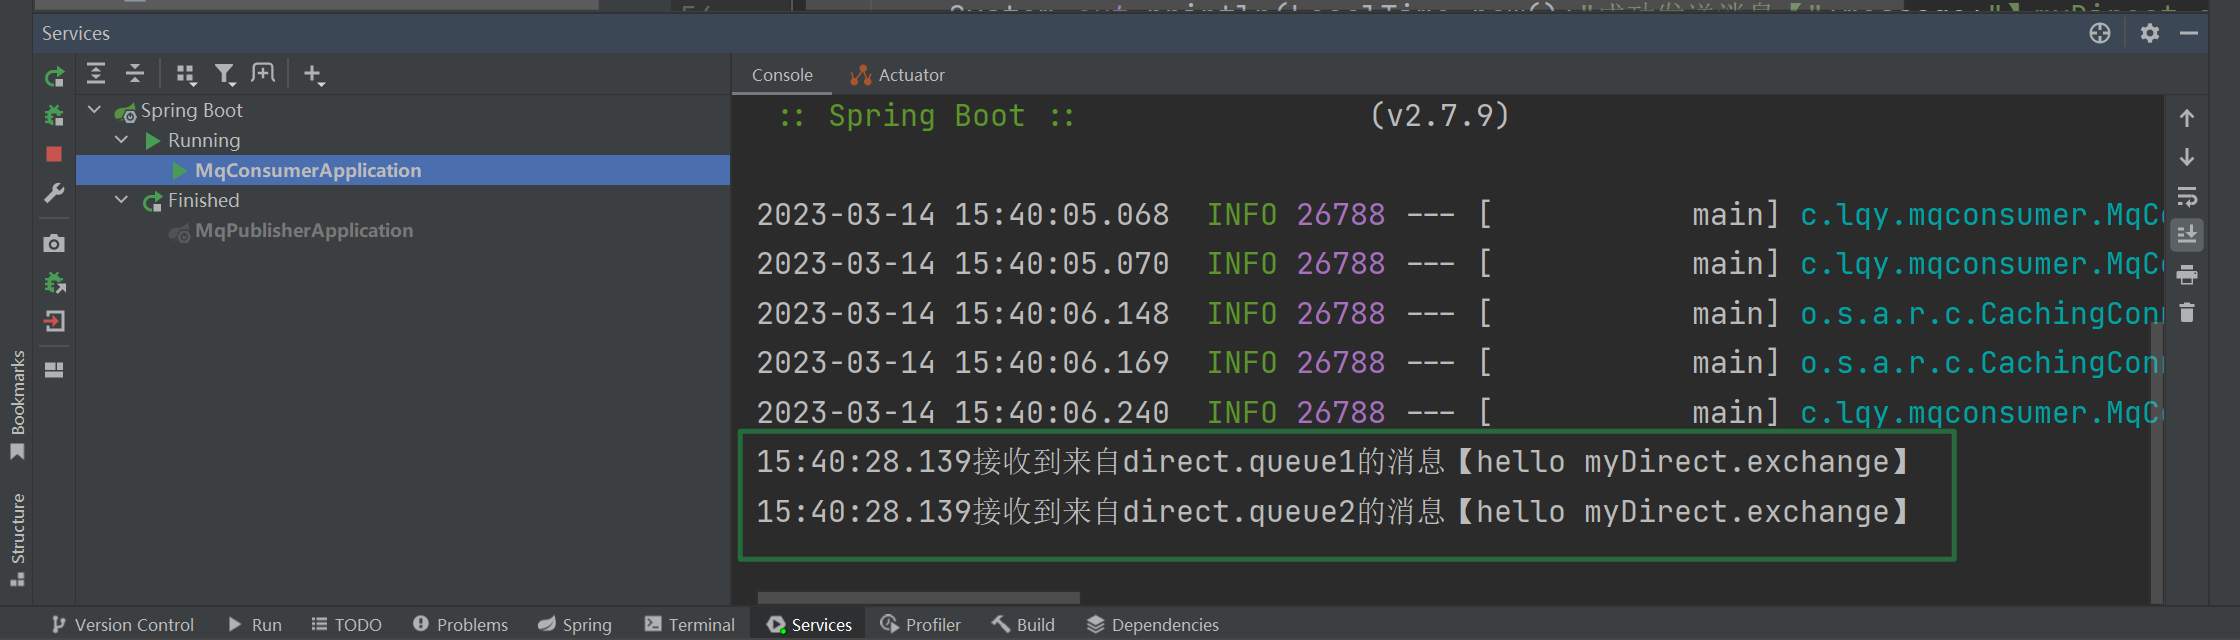Toggle soft-wrap in console
2240x640 pixels.
[x=2187, y=196]
